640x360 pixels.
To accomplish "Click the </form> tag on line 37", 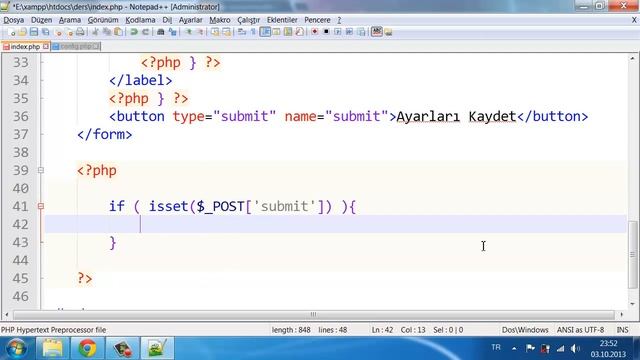I will (x=104, y=134).
